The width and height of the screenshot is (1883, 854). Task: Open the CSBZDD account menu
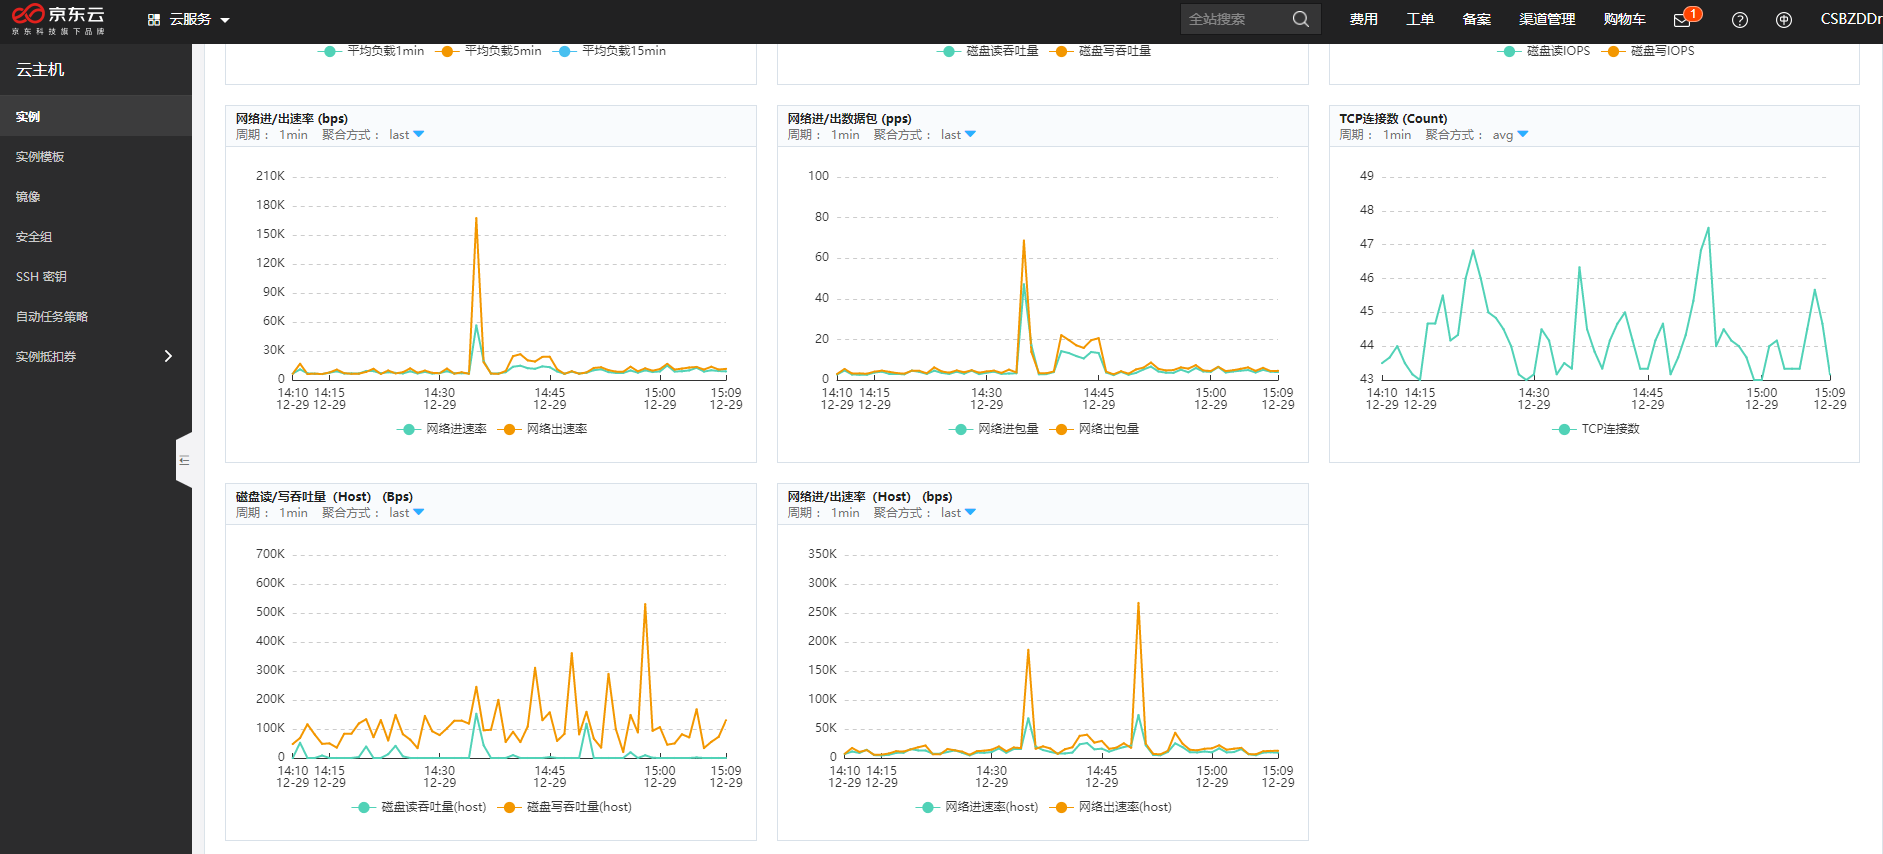(1850, 20)
